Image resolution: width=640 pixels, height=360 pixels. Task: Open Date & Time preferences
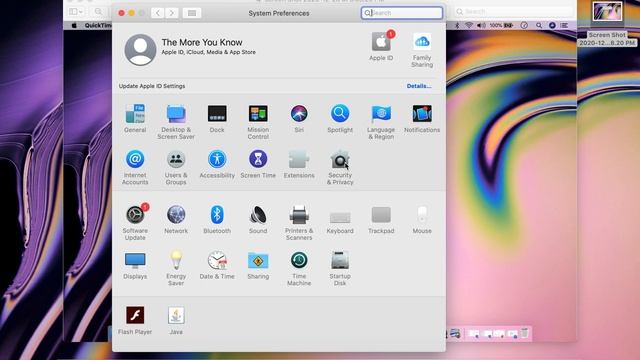pyautogui.click(x=217, y=260)
